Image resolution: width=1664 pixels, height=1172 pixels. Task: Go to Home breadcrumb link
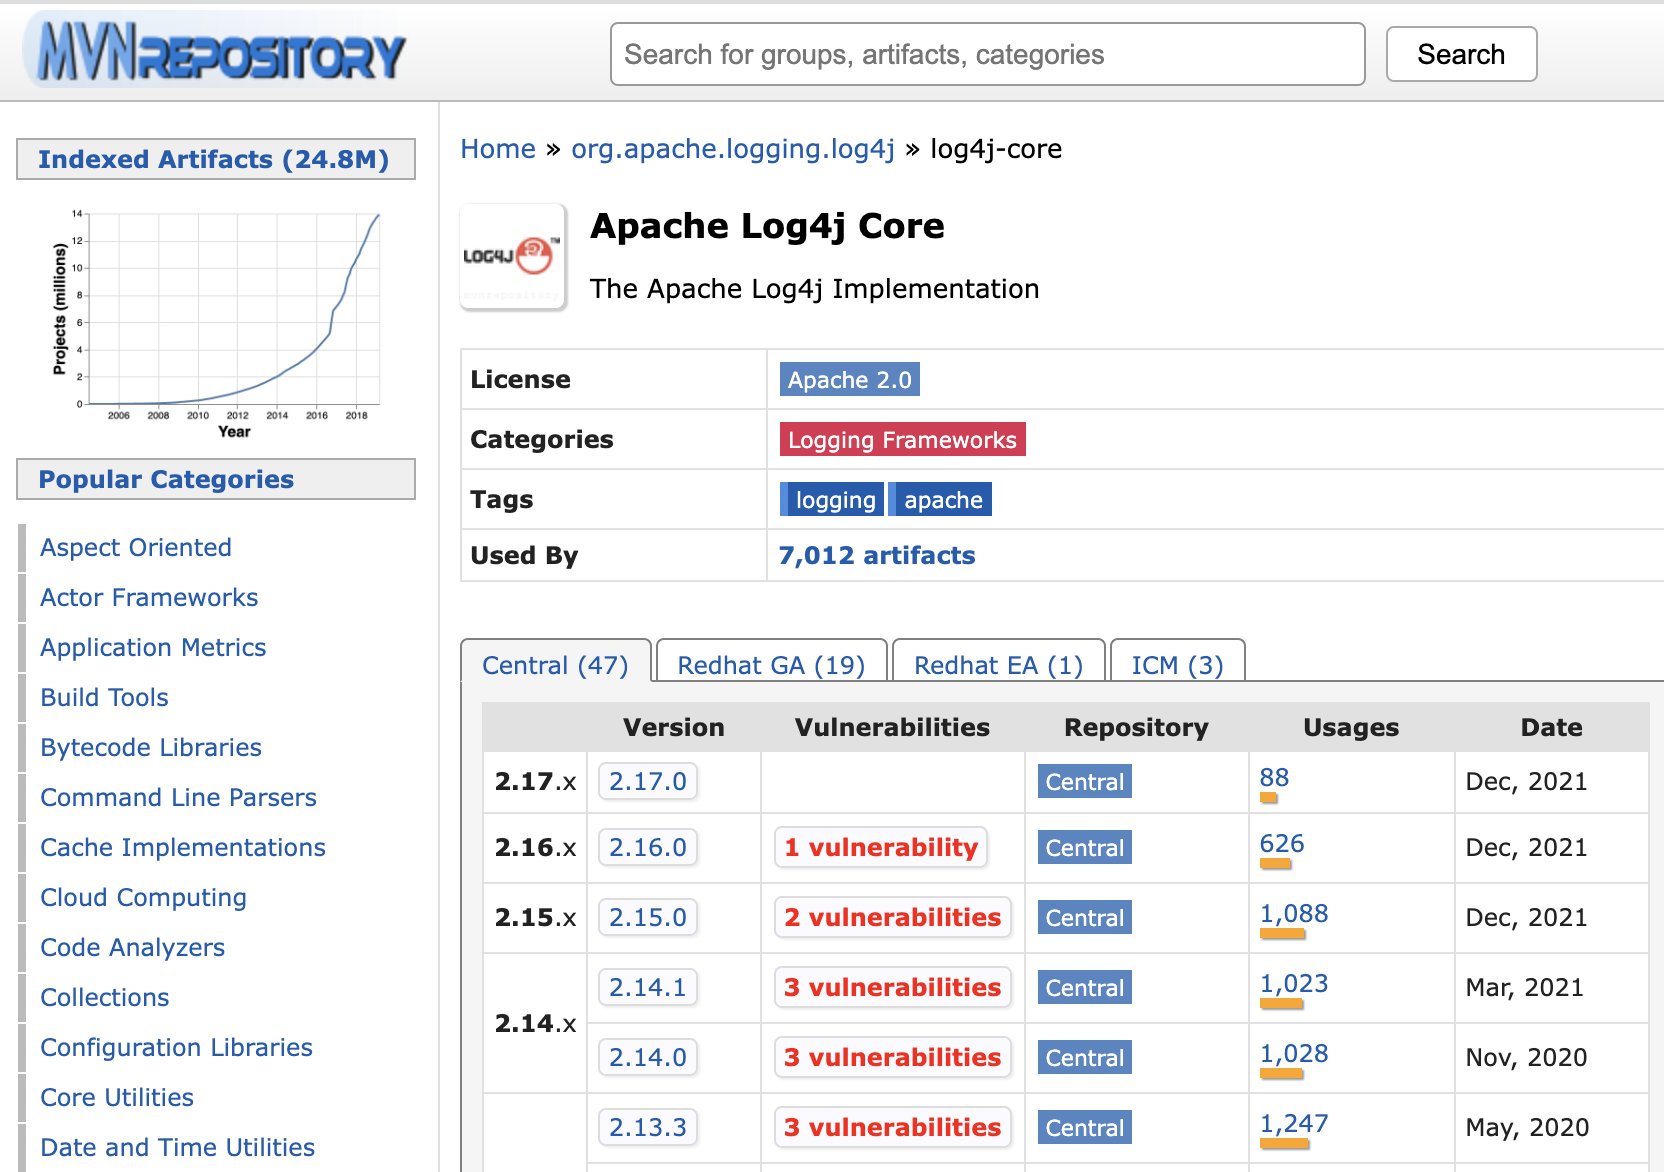pos(498,149)
